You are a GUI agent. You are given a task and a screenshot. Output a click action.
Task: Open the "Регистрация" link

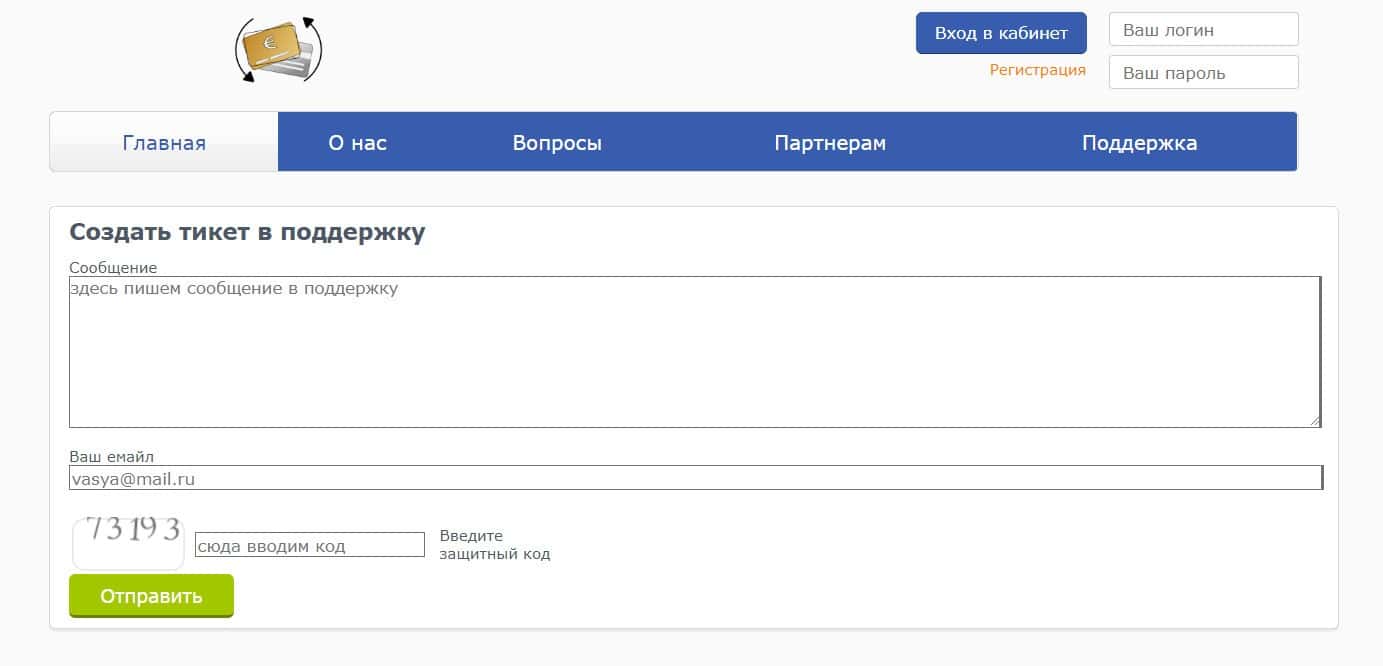coord(1037,70)
